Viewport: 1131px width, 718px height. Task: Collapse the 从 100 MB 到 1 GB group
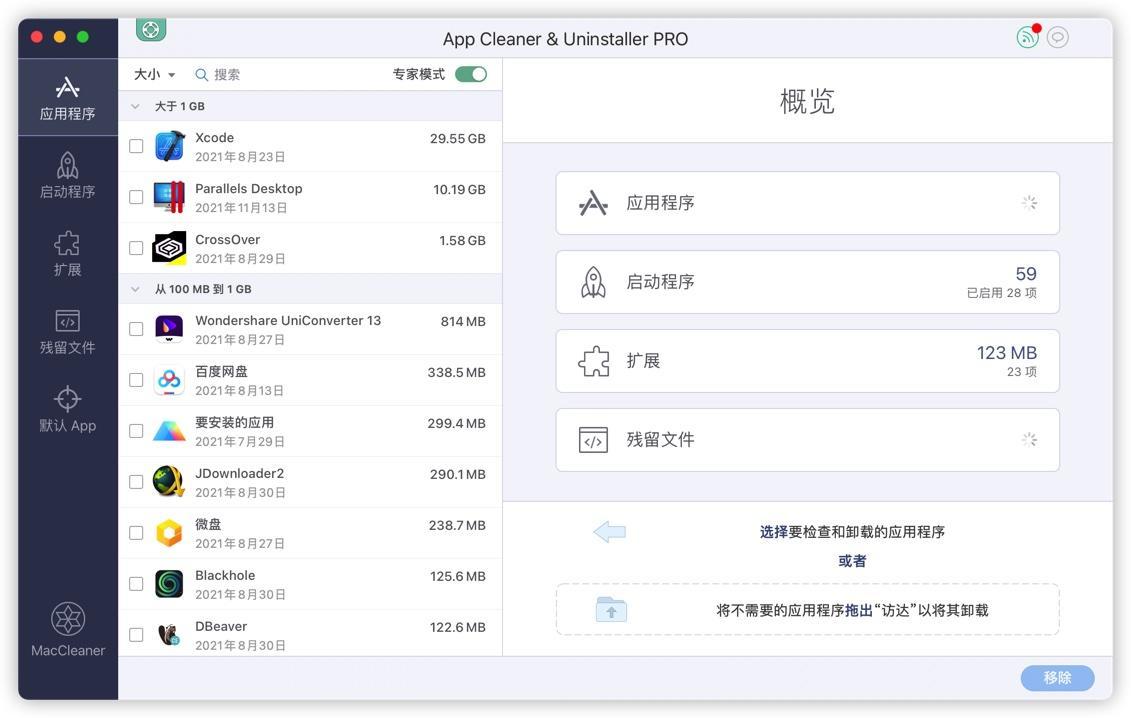tap(135, 288)
